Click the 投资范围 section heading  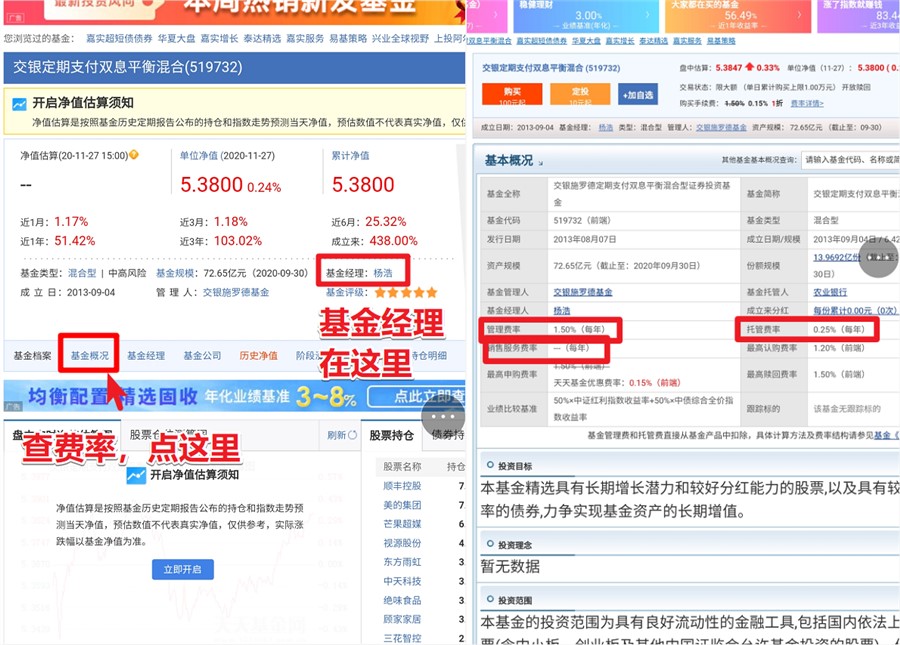[x=515, y=600]
